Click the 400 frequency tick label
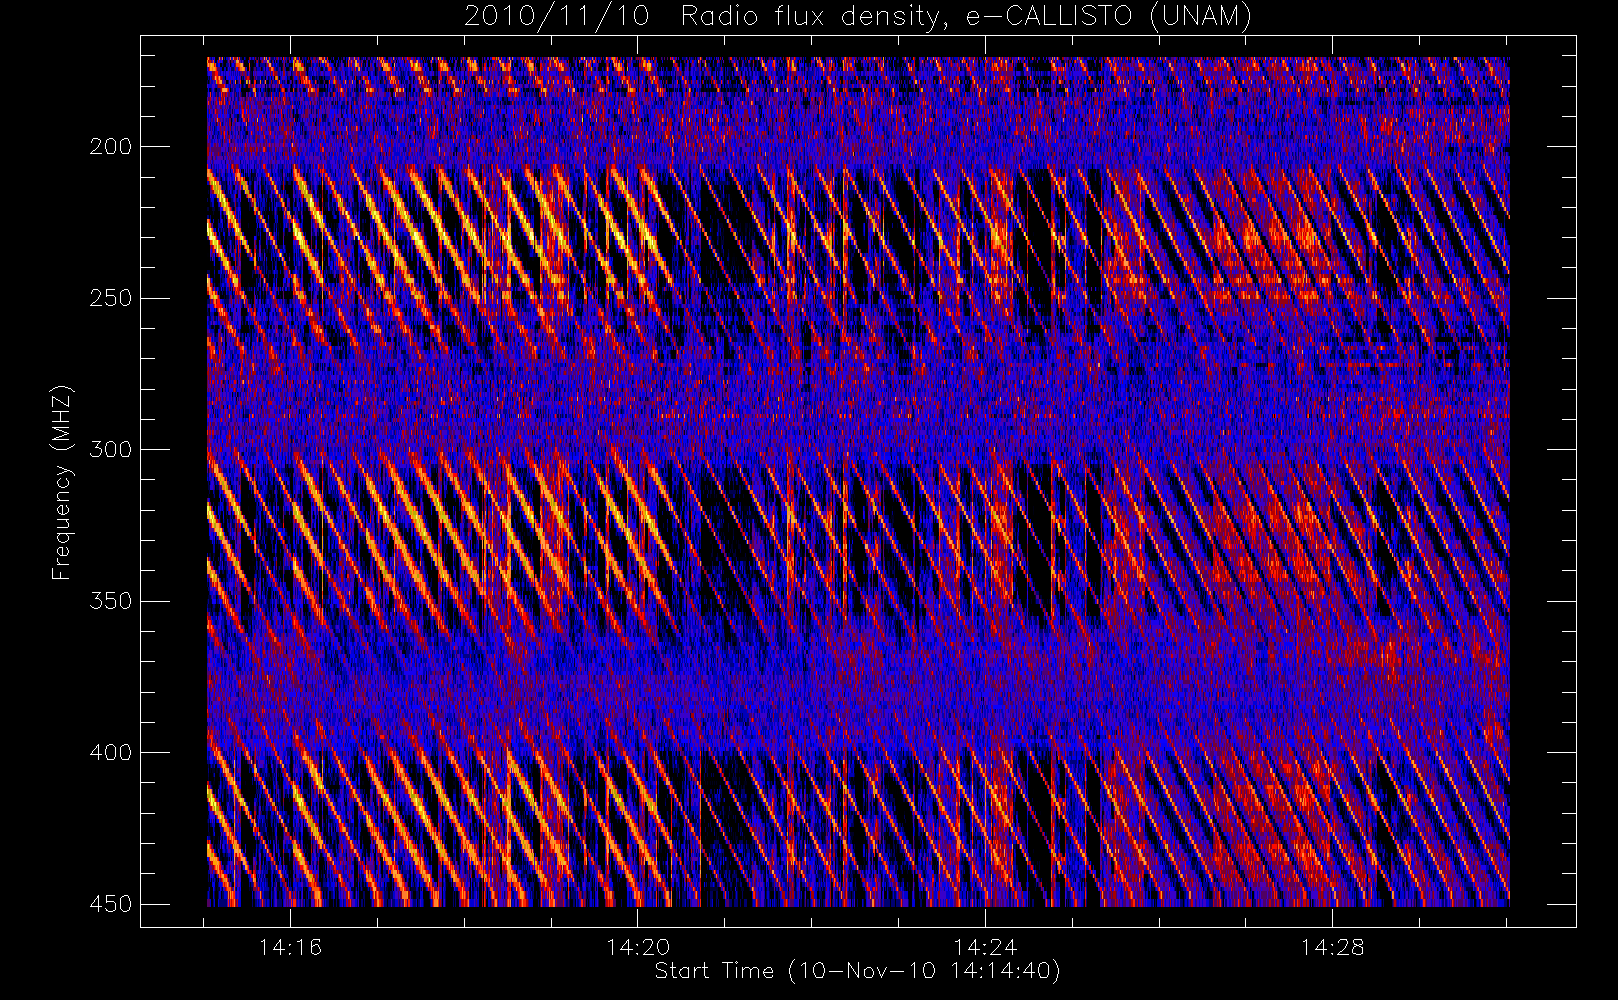Screen dimensions: 1618x1000 point(111,753)
